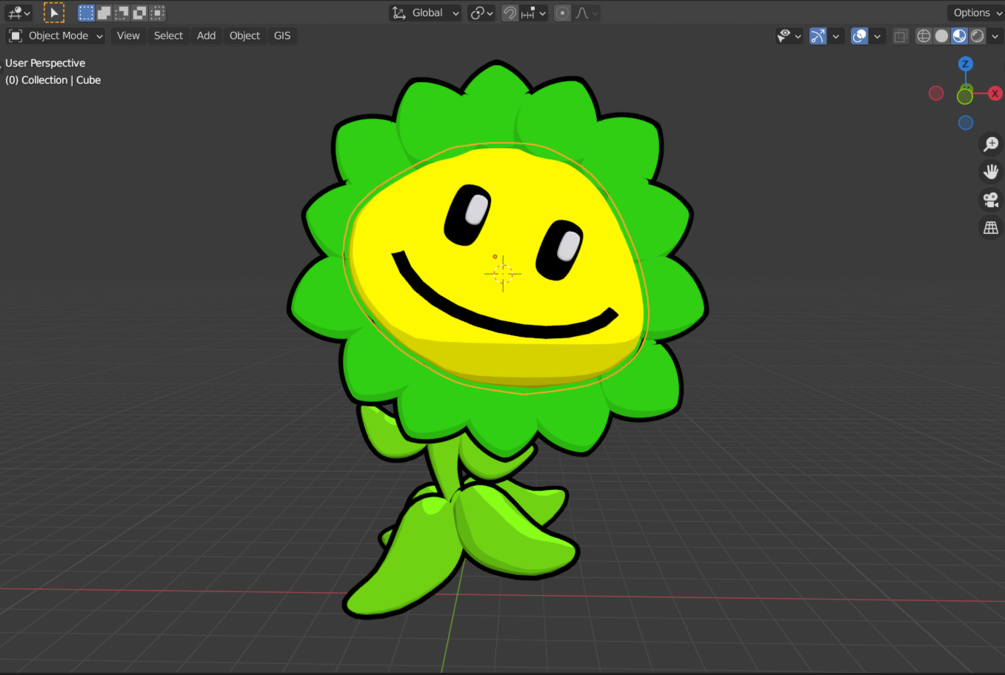
Task: Click the (0) Collection | Cube label
Action: (53, 80)
